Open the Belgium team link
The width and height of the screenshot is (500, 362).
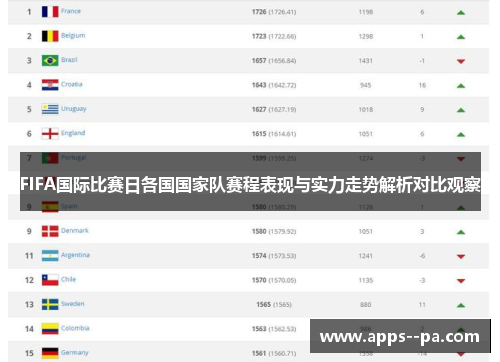click(73, 36)
